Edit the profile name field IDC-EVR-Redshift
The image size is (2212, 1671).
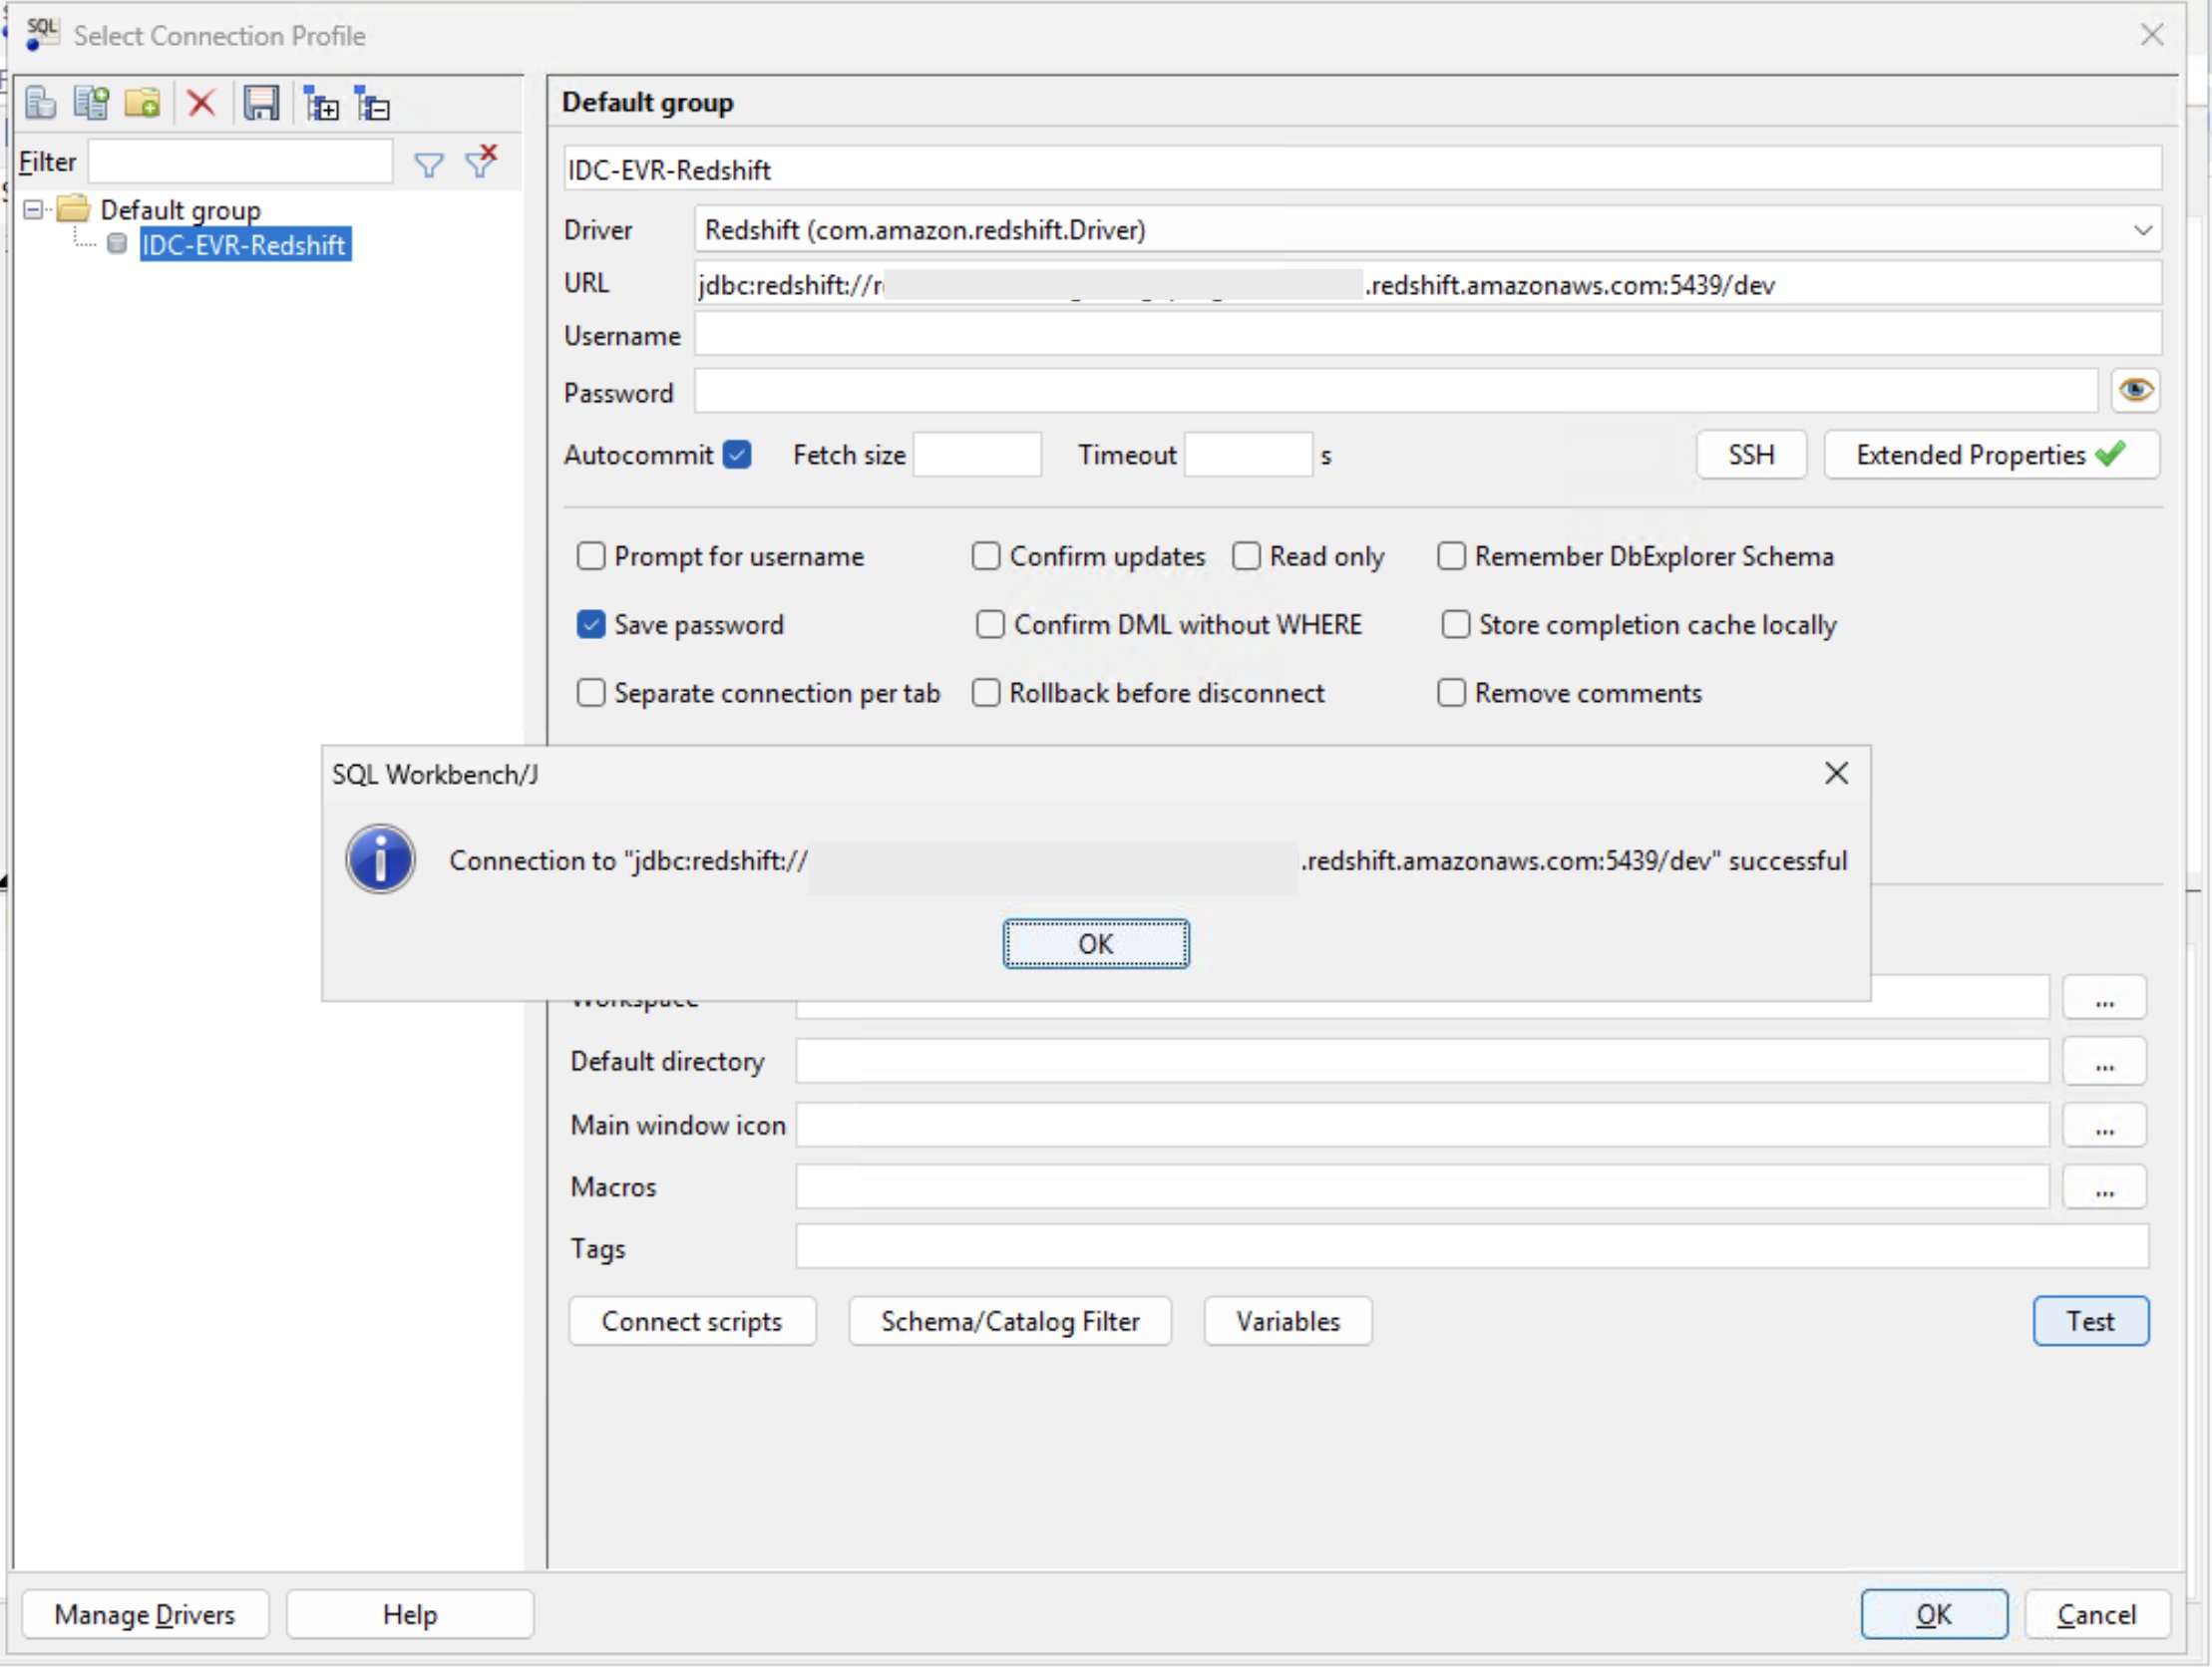coord(1362,170)
